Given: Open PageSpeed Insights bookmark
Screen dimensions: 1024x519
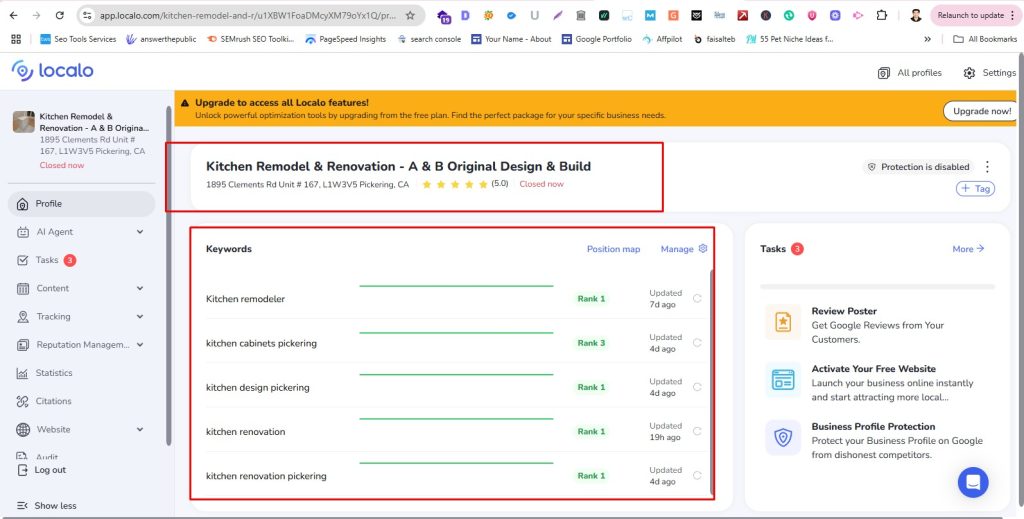Looking at the screenshot, I should 345,39.
